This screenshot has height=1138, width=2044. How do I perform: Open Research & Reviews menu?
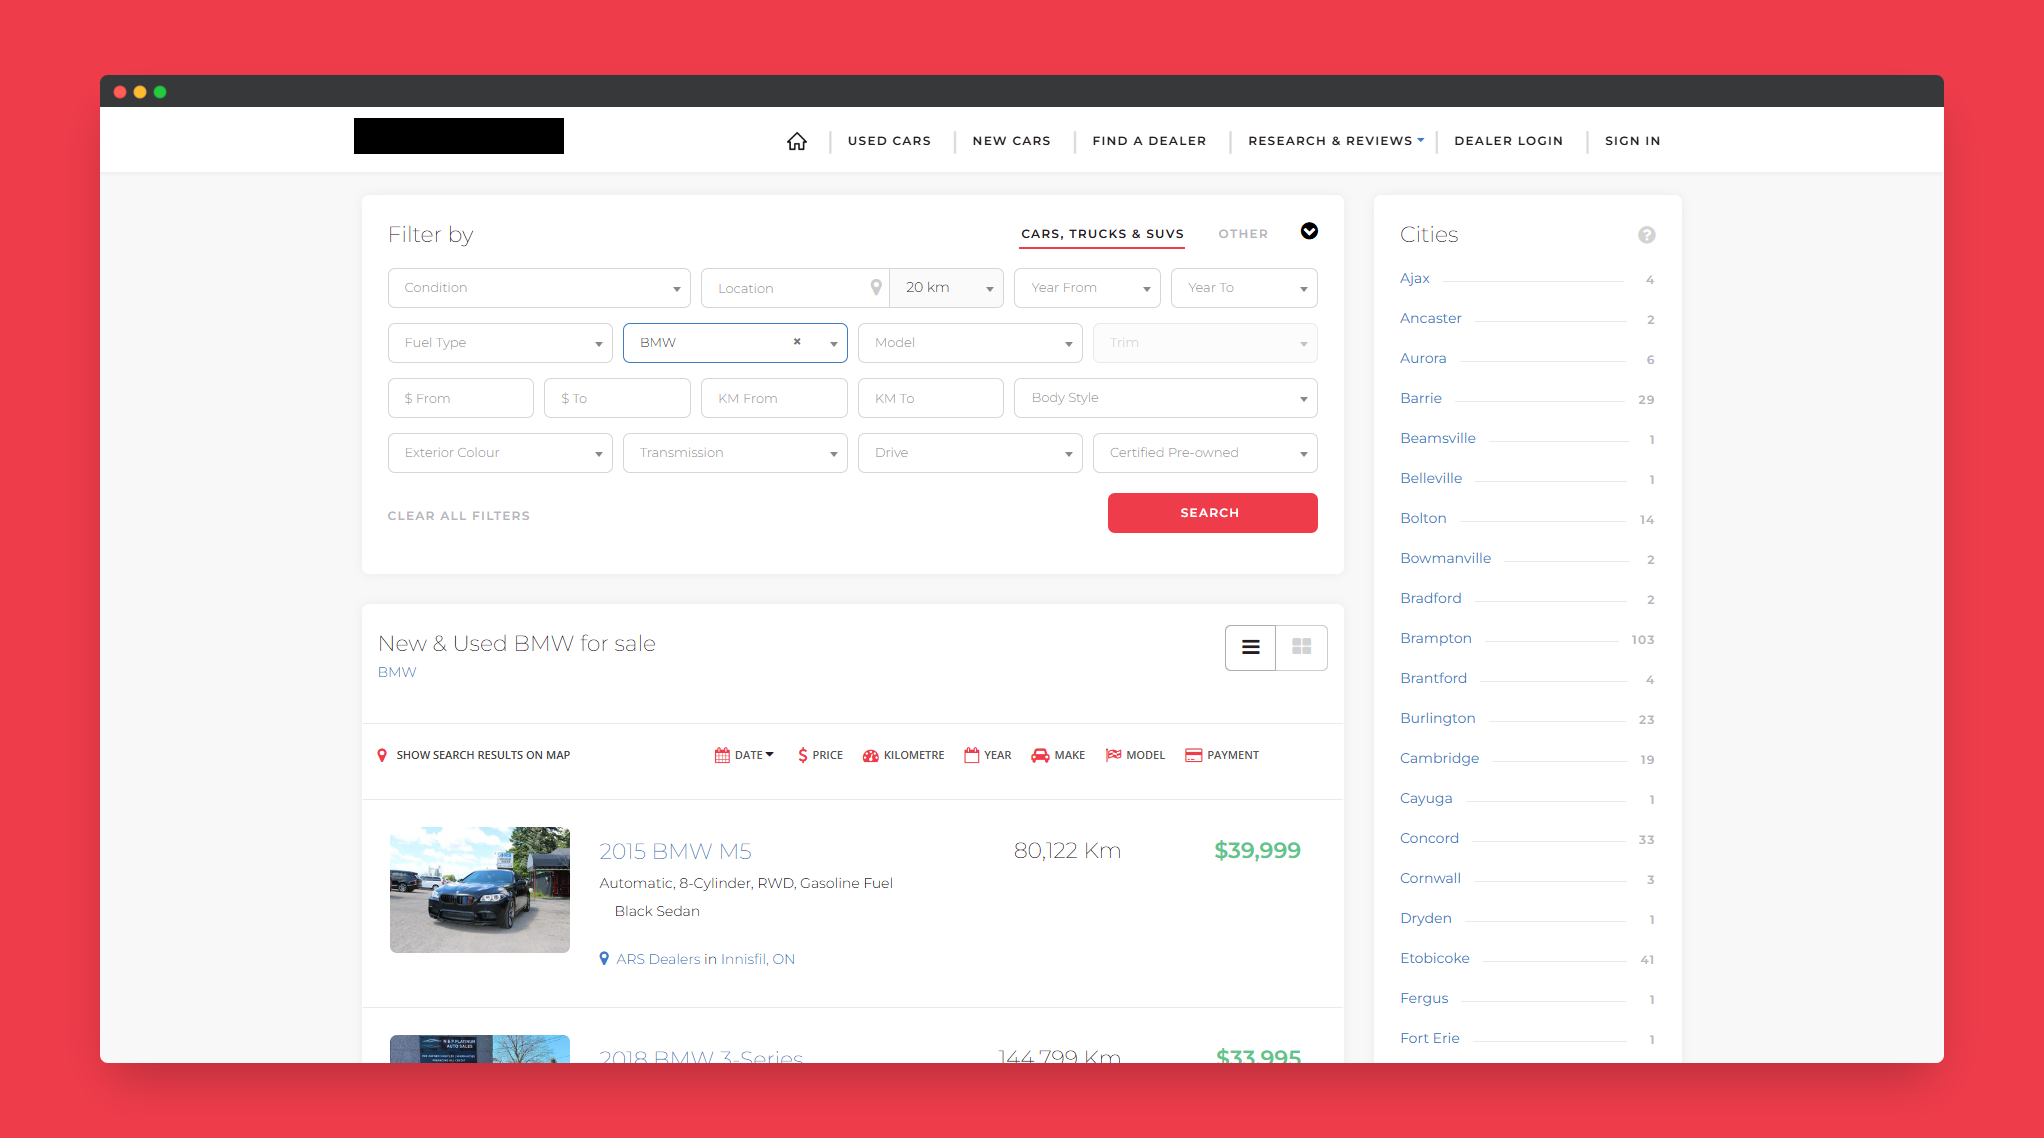point(1335,141)
